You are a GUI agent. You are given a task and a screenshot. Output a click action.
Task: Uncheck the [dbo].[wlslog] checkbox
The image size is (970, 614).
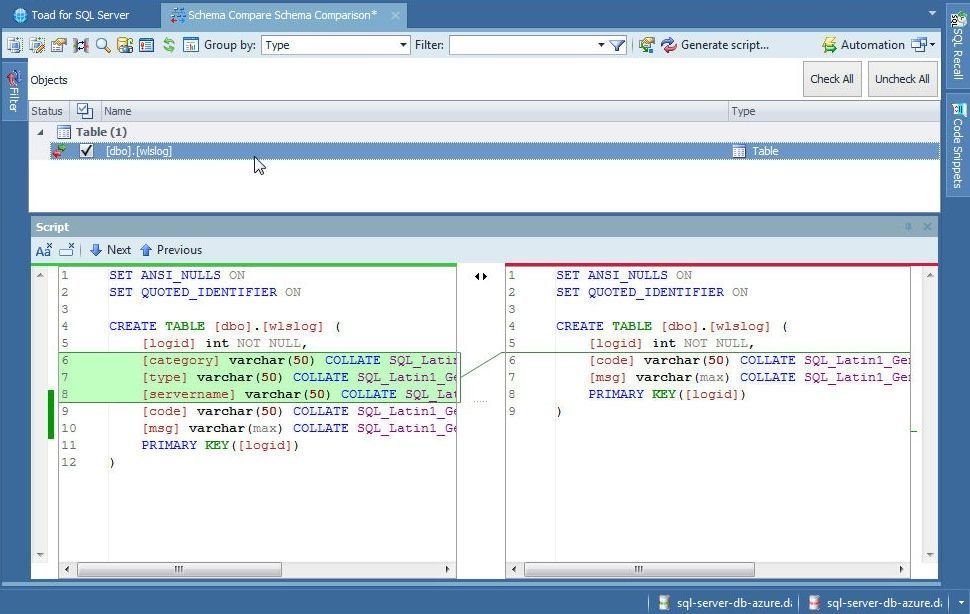click(86, 151)
